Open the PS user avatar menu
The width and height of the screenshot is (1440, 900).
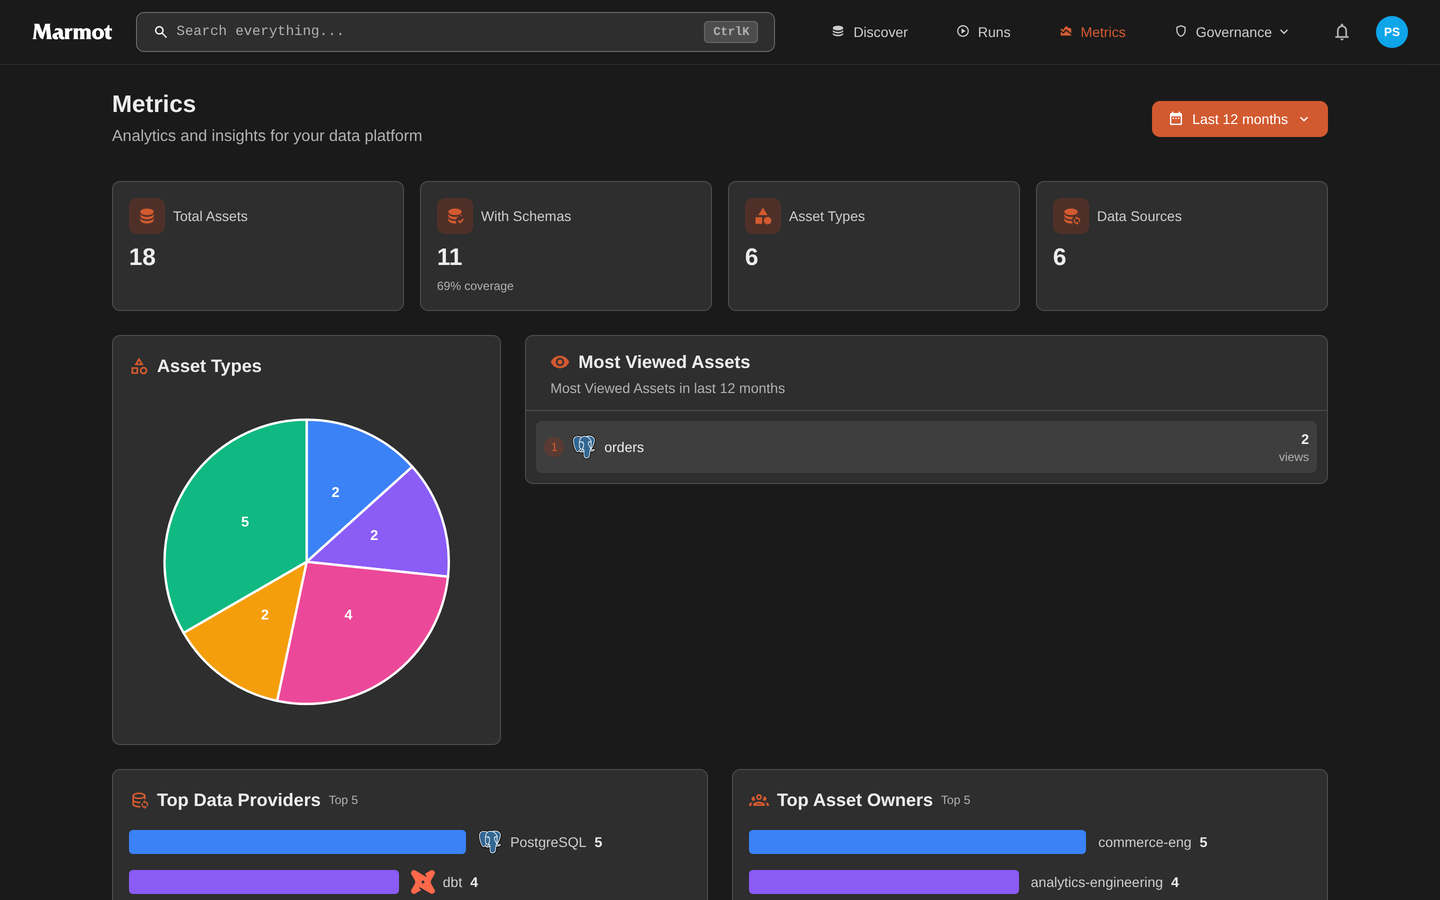1392,32
